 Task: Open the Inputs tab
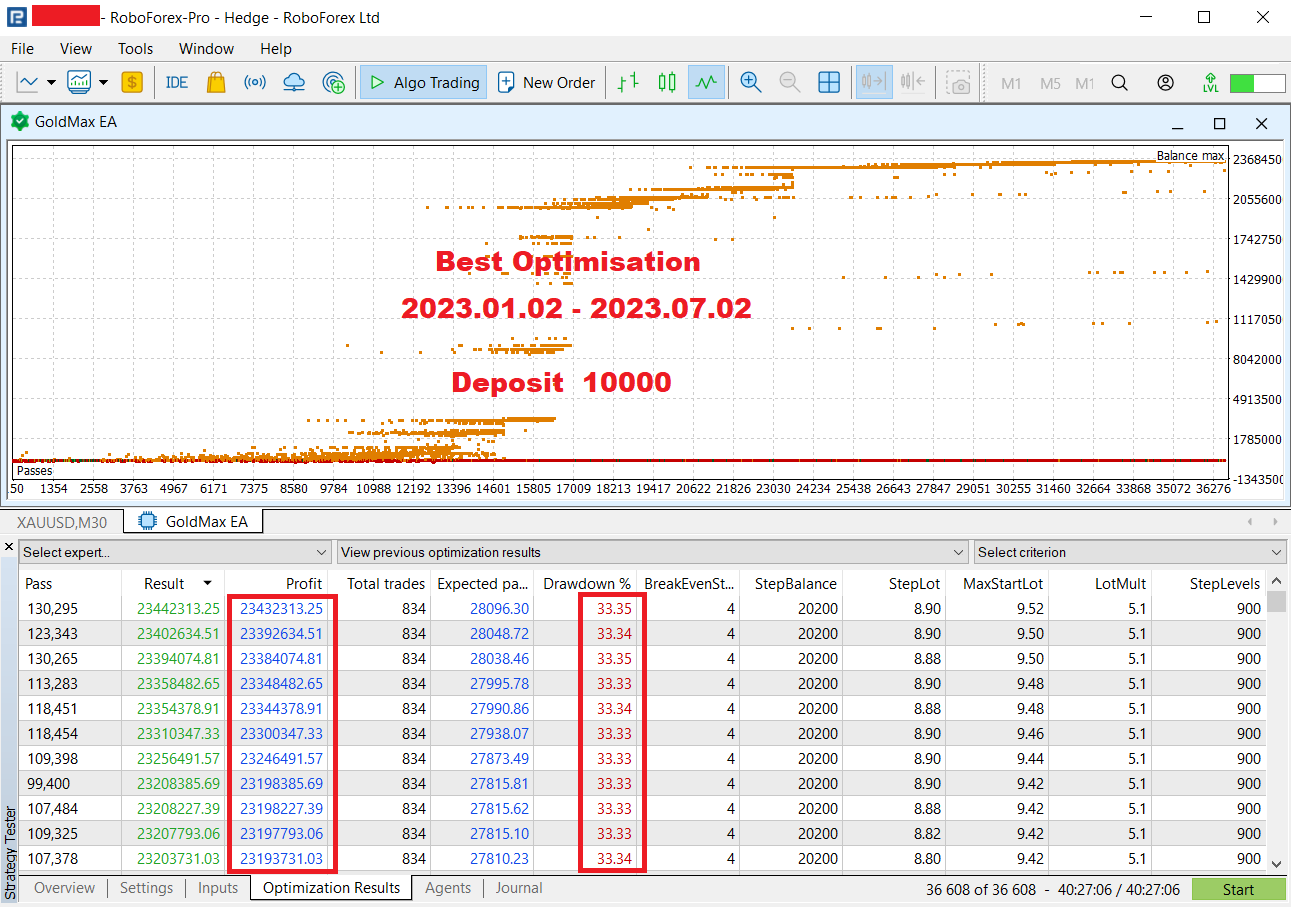click(x=218, y=888)
